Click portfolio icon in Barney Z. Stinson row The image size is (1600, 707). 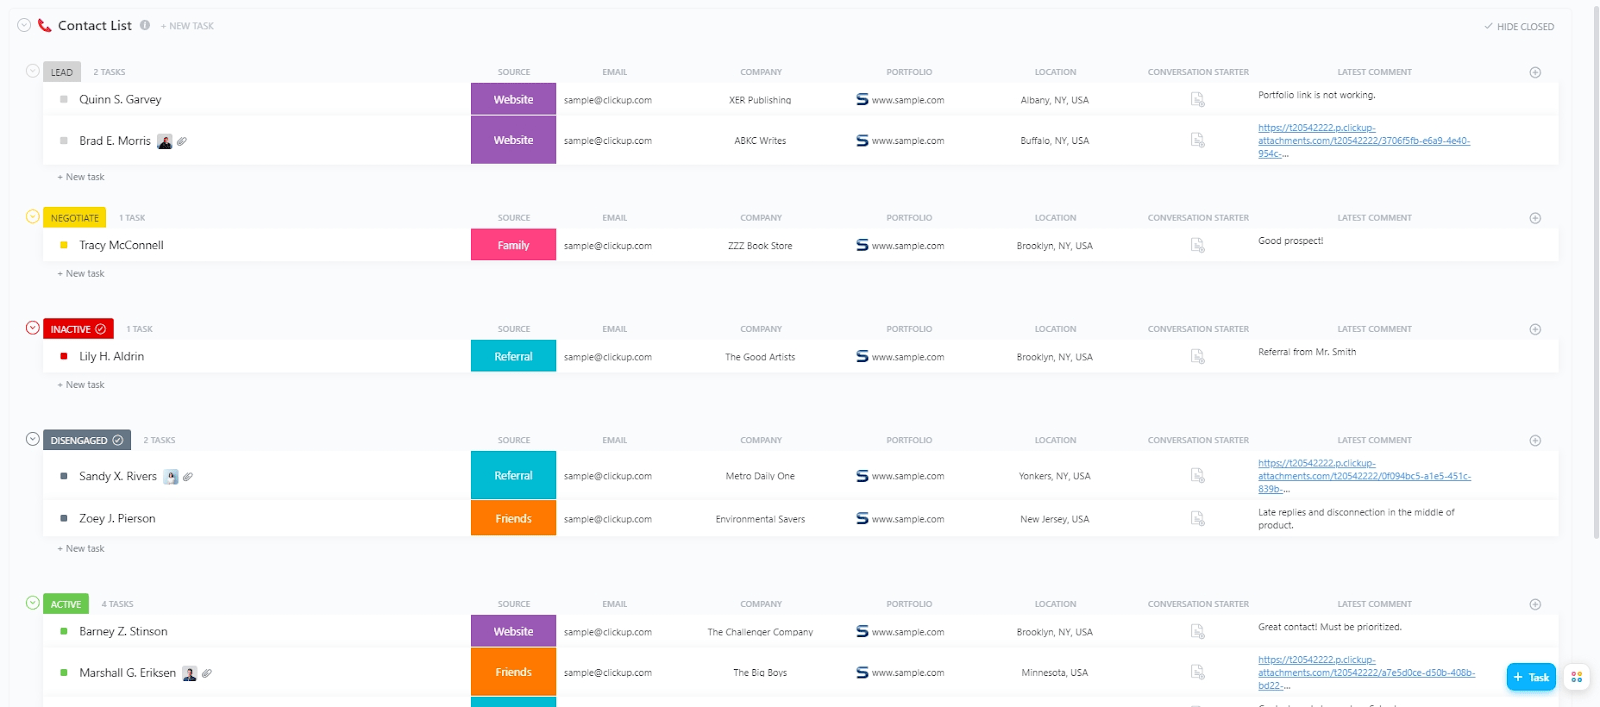862,631
